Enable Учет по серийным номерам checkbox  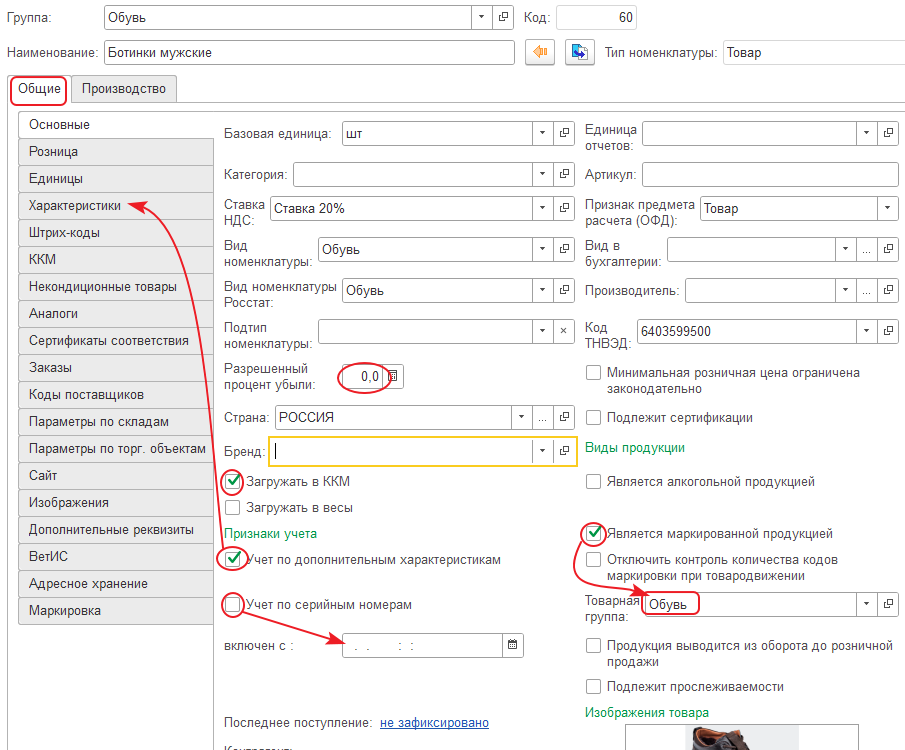pyautogui.click(x=233, y=604)
